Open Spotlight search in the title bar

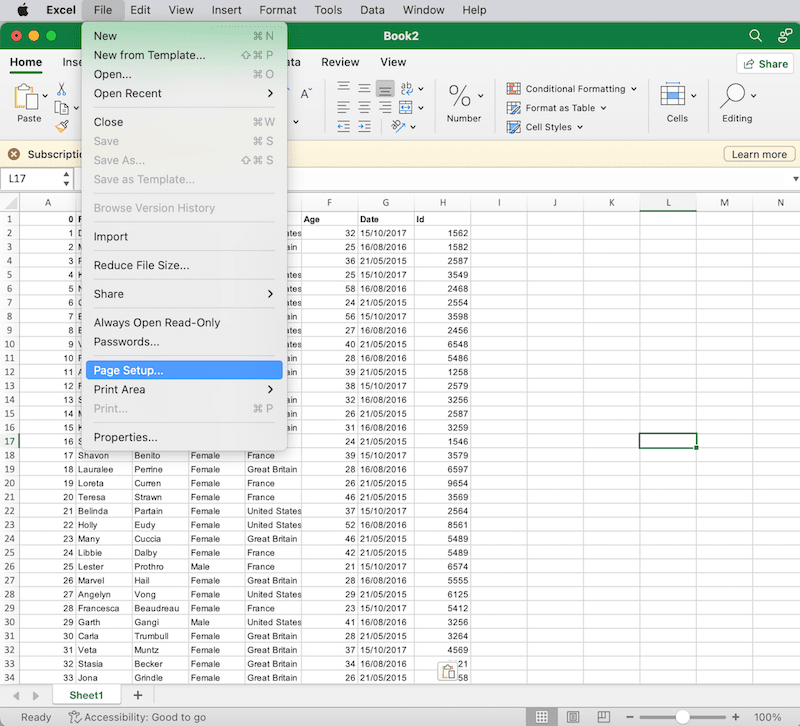756,36
